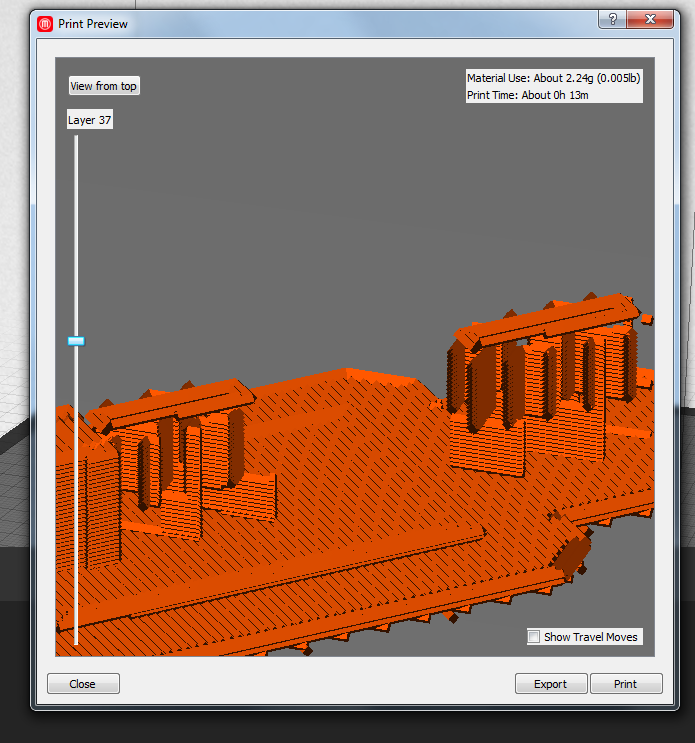Switch to View from top

[103, 86]
